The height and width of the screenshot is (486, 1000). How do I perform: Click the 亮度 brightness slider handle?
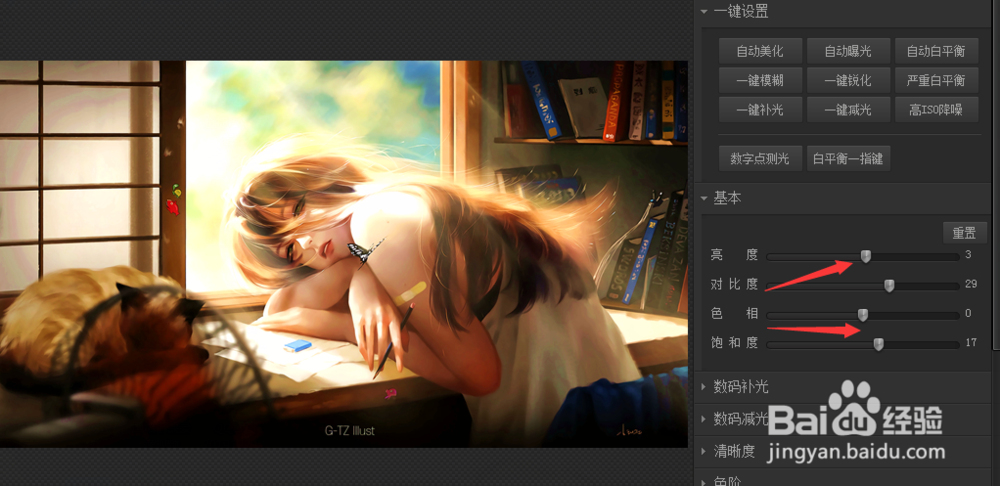coord(865,256)
